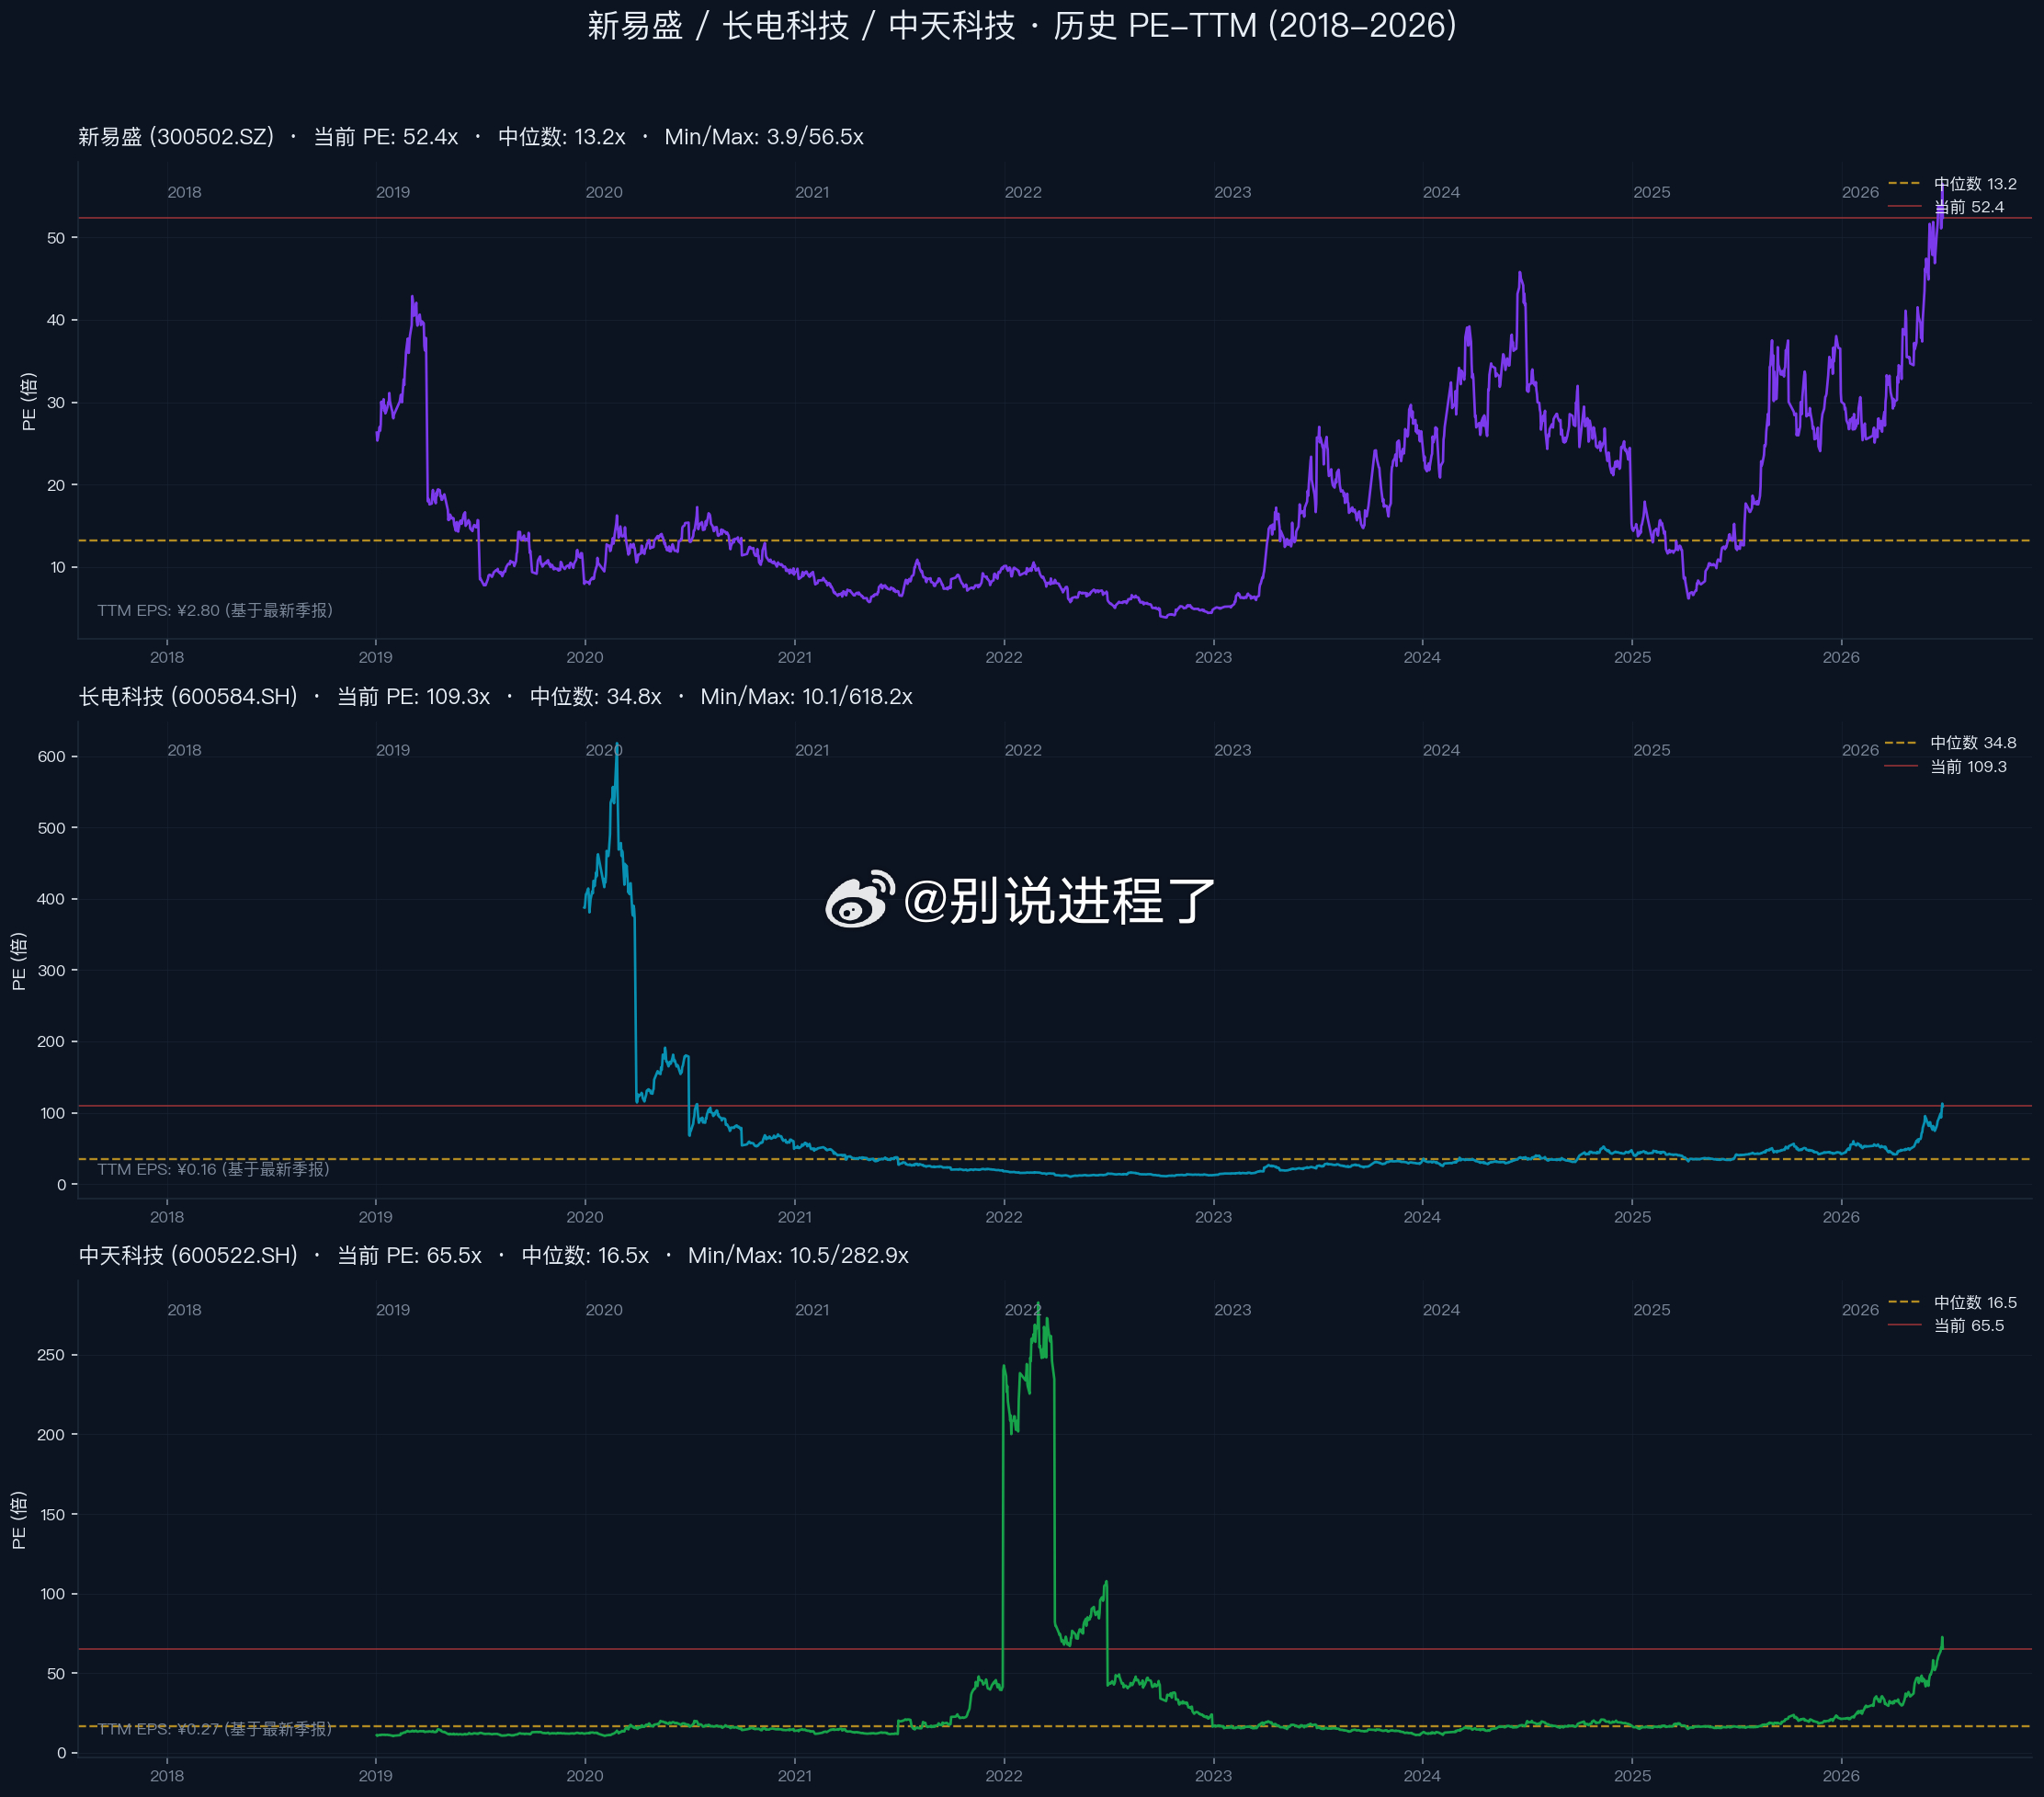
Task: Click y-axis tick 20 on 新易盛 chart
Action: tap(56, 486)
